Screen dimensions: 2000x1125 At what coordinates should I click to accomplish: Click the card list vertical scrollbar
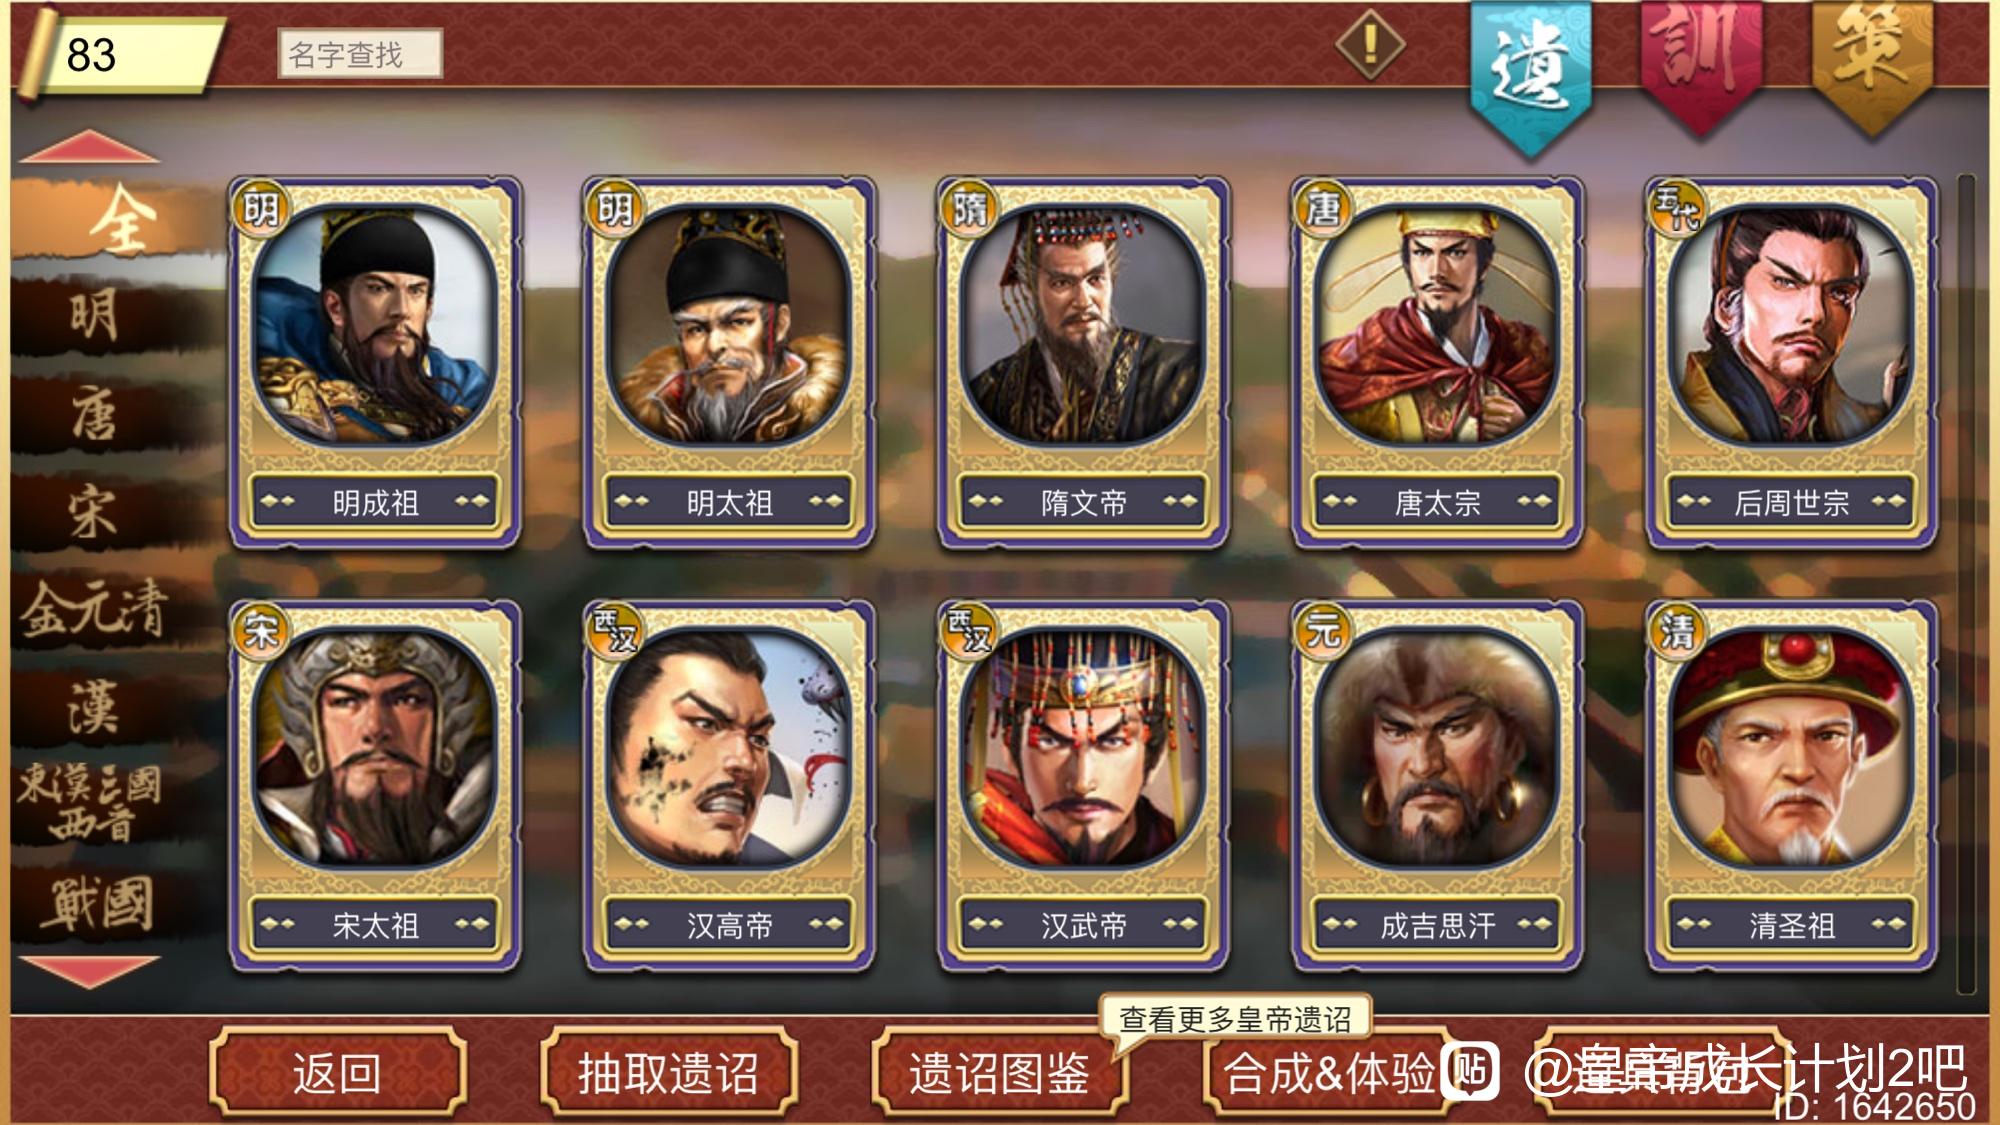click(1966, 583)
